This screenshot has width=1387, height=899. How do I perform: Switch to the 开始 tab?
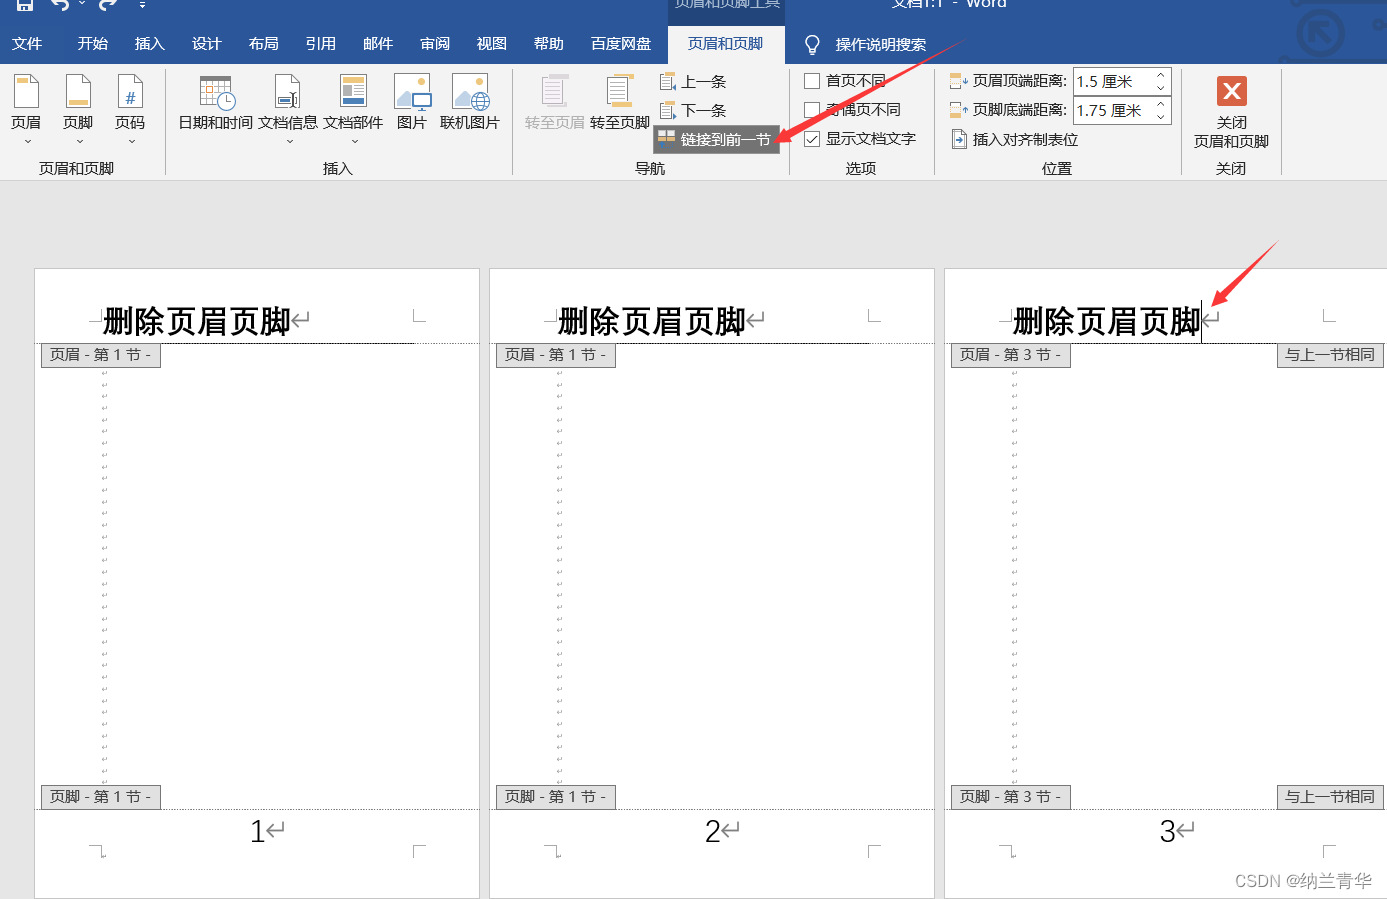93,44
